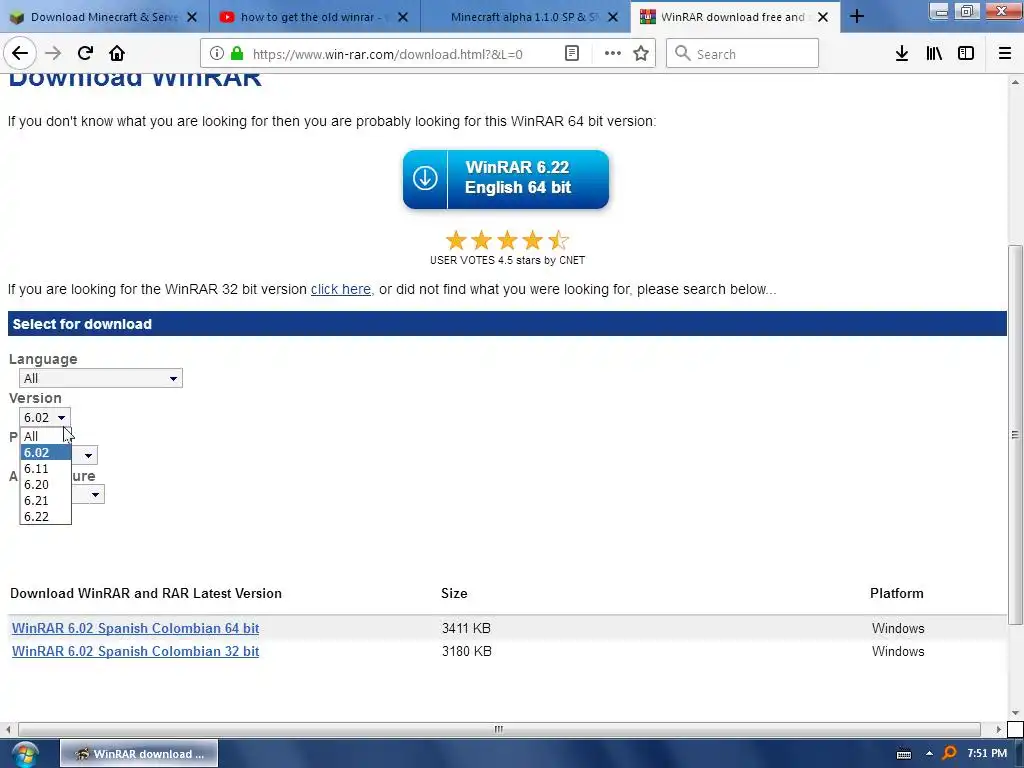Choose version 6.02 in the list
Screen dimensions: 1024x768
coord(45,453)
